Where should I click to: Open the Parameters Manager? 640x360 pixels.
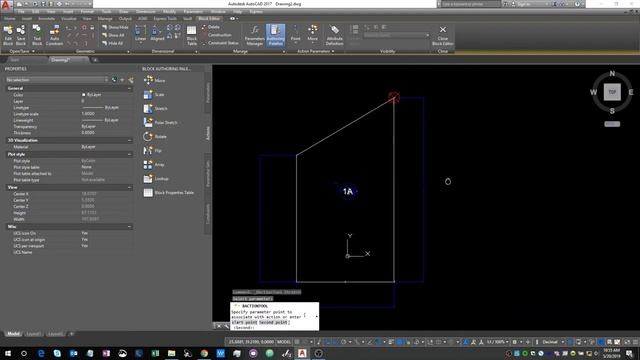coord(255,35)
